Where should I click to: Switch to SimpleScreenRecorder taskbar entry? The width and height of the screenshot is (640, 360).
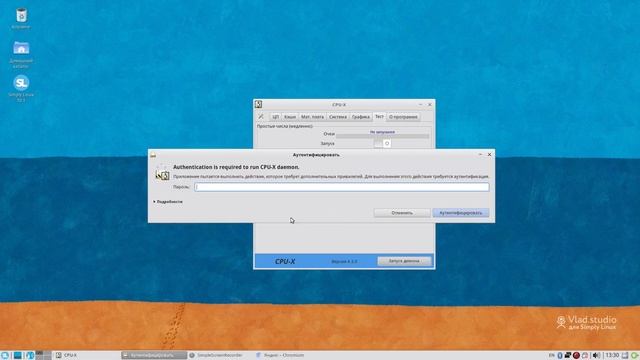point(220,356)
